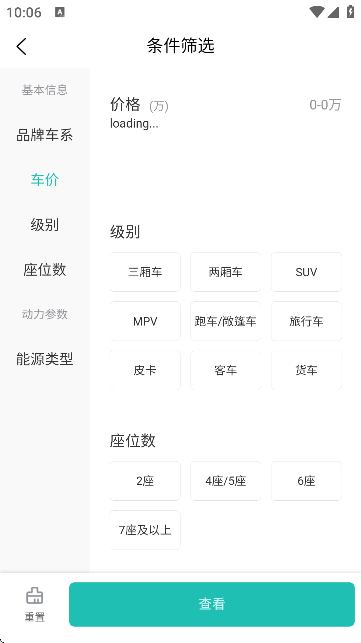The width and height of the screenshot is (361, 643).
Task: Choose the 两厢车 filter chip
Action: point(226,272)
